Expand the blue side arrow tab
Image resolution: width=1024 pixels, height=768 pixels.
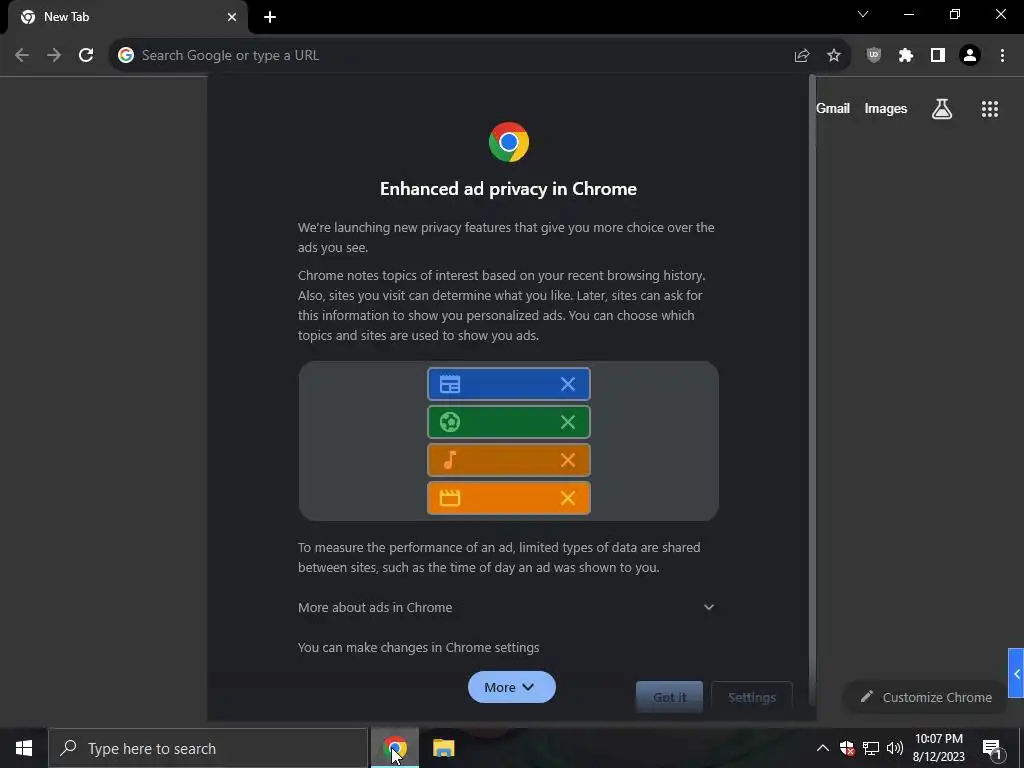pyautogui.click(x=1016, y=673)
